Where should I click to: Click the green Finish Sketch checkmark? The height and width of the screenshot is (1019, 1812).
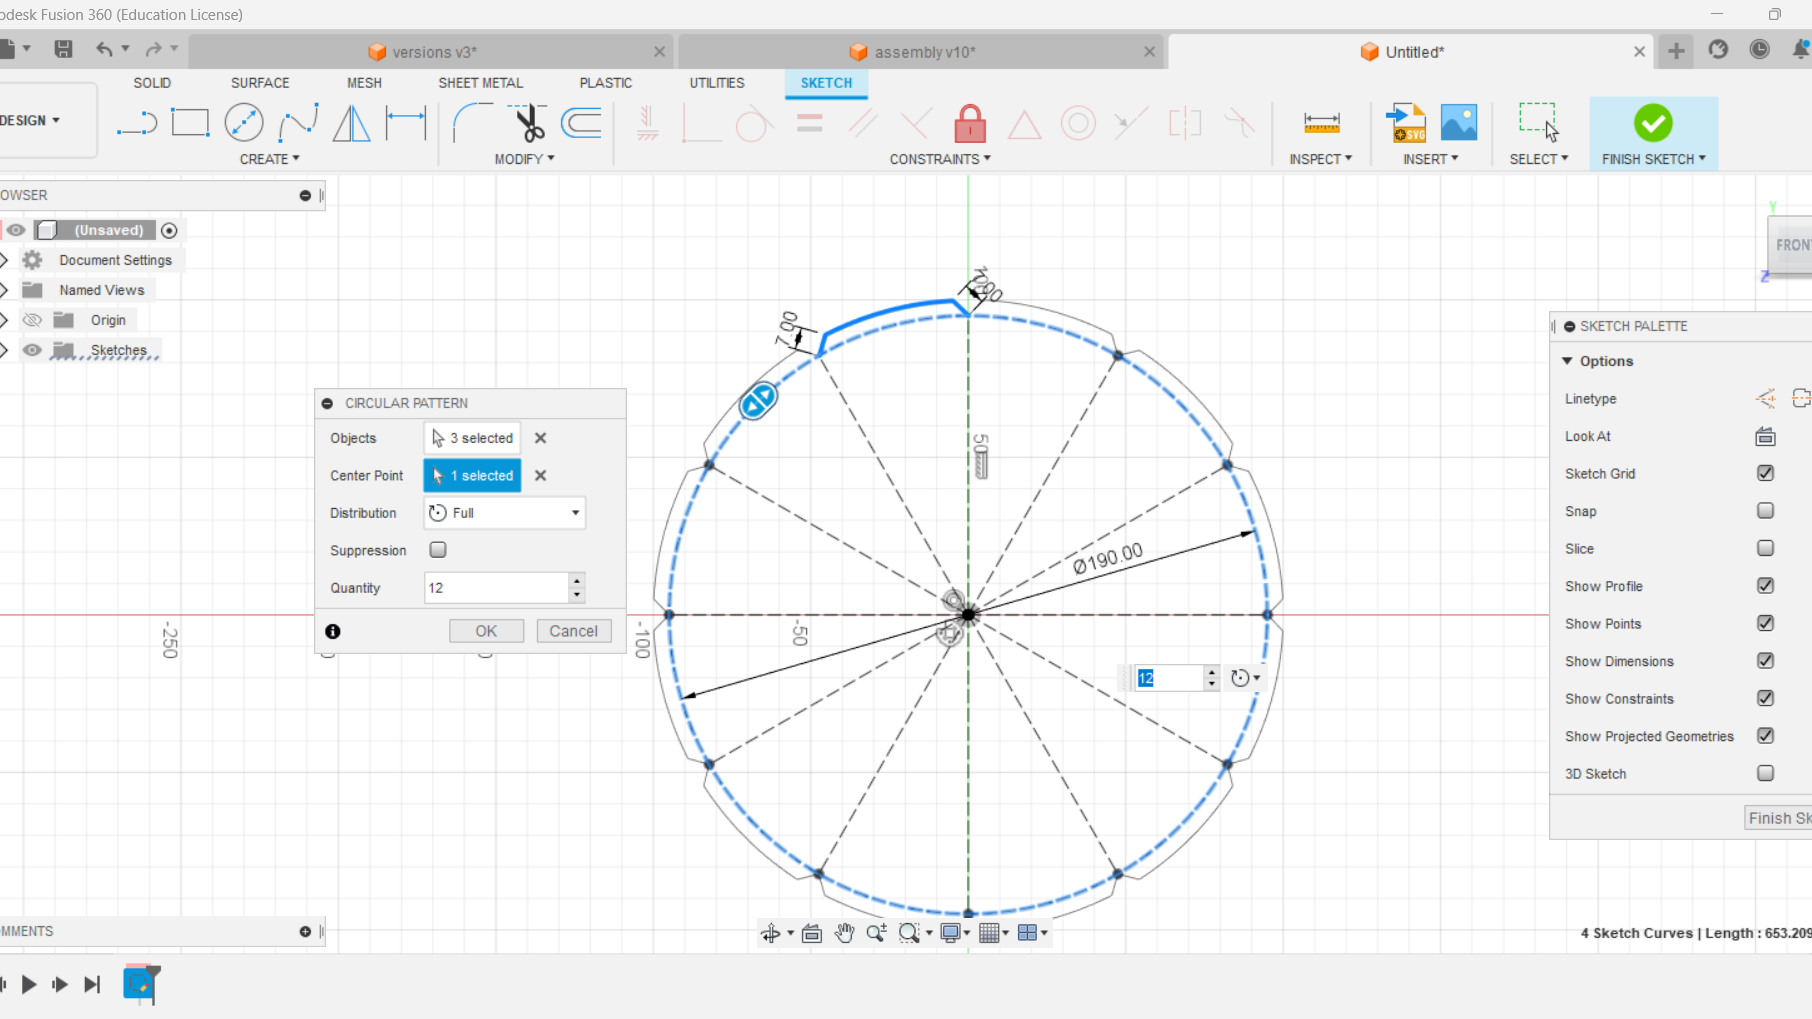tap(1653, 123)
